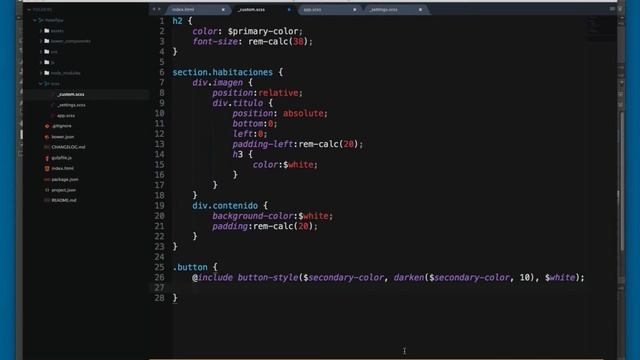Click the 'div.contenido' selector text
Viewport: 640px width, 360px height.
[x=225, y=206]
